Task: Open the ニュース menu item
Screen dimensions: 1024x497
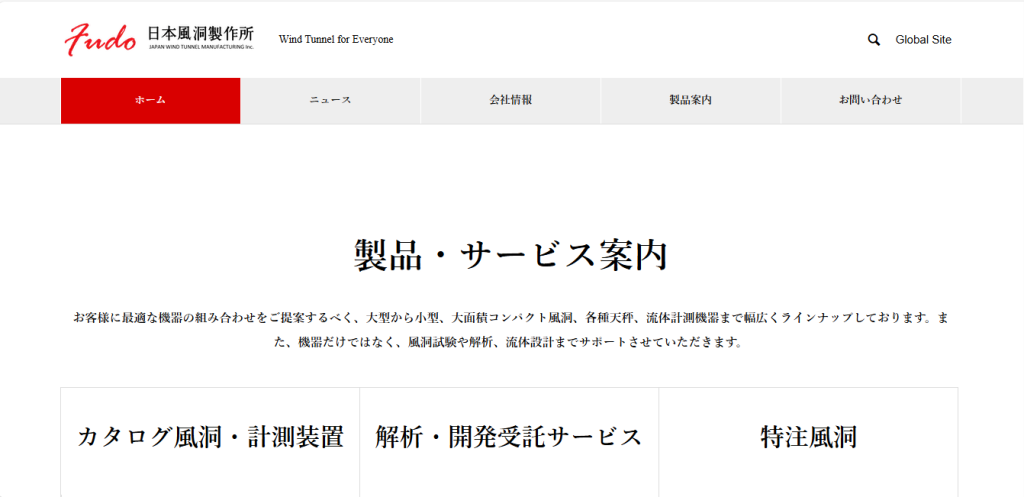Action: (330, 100)
